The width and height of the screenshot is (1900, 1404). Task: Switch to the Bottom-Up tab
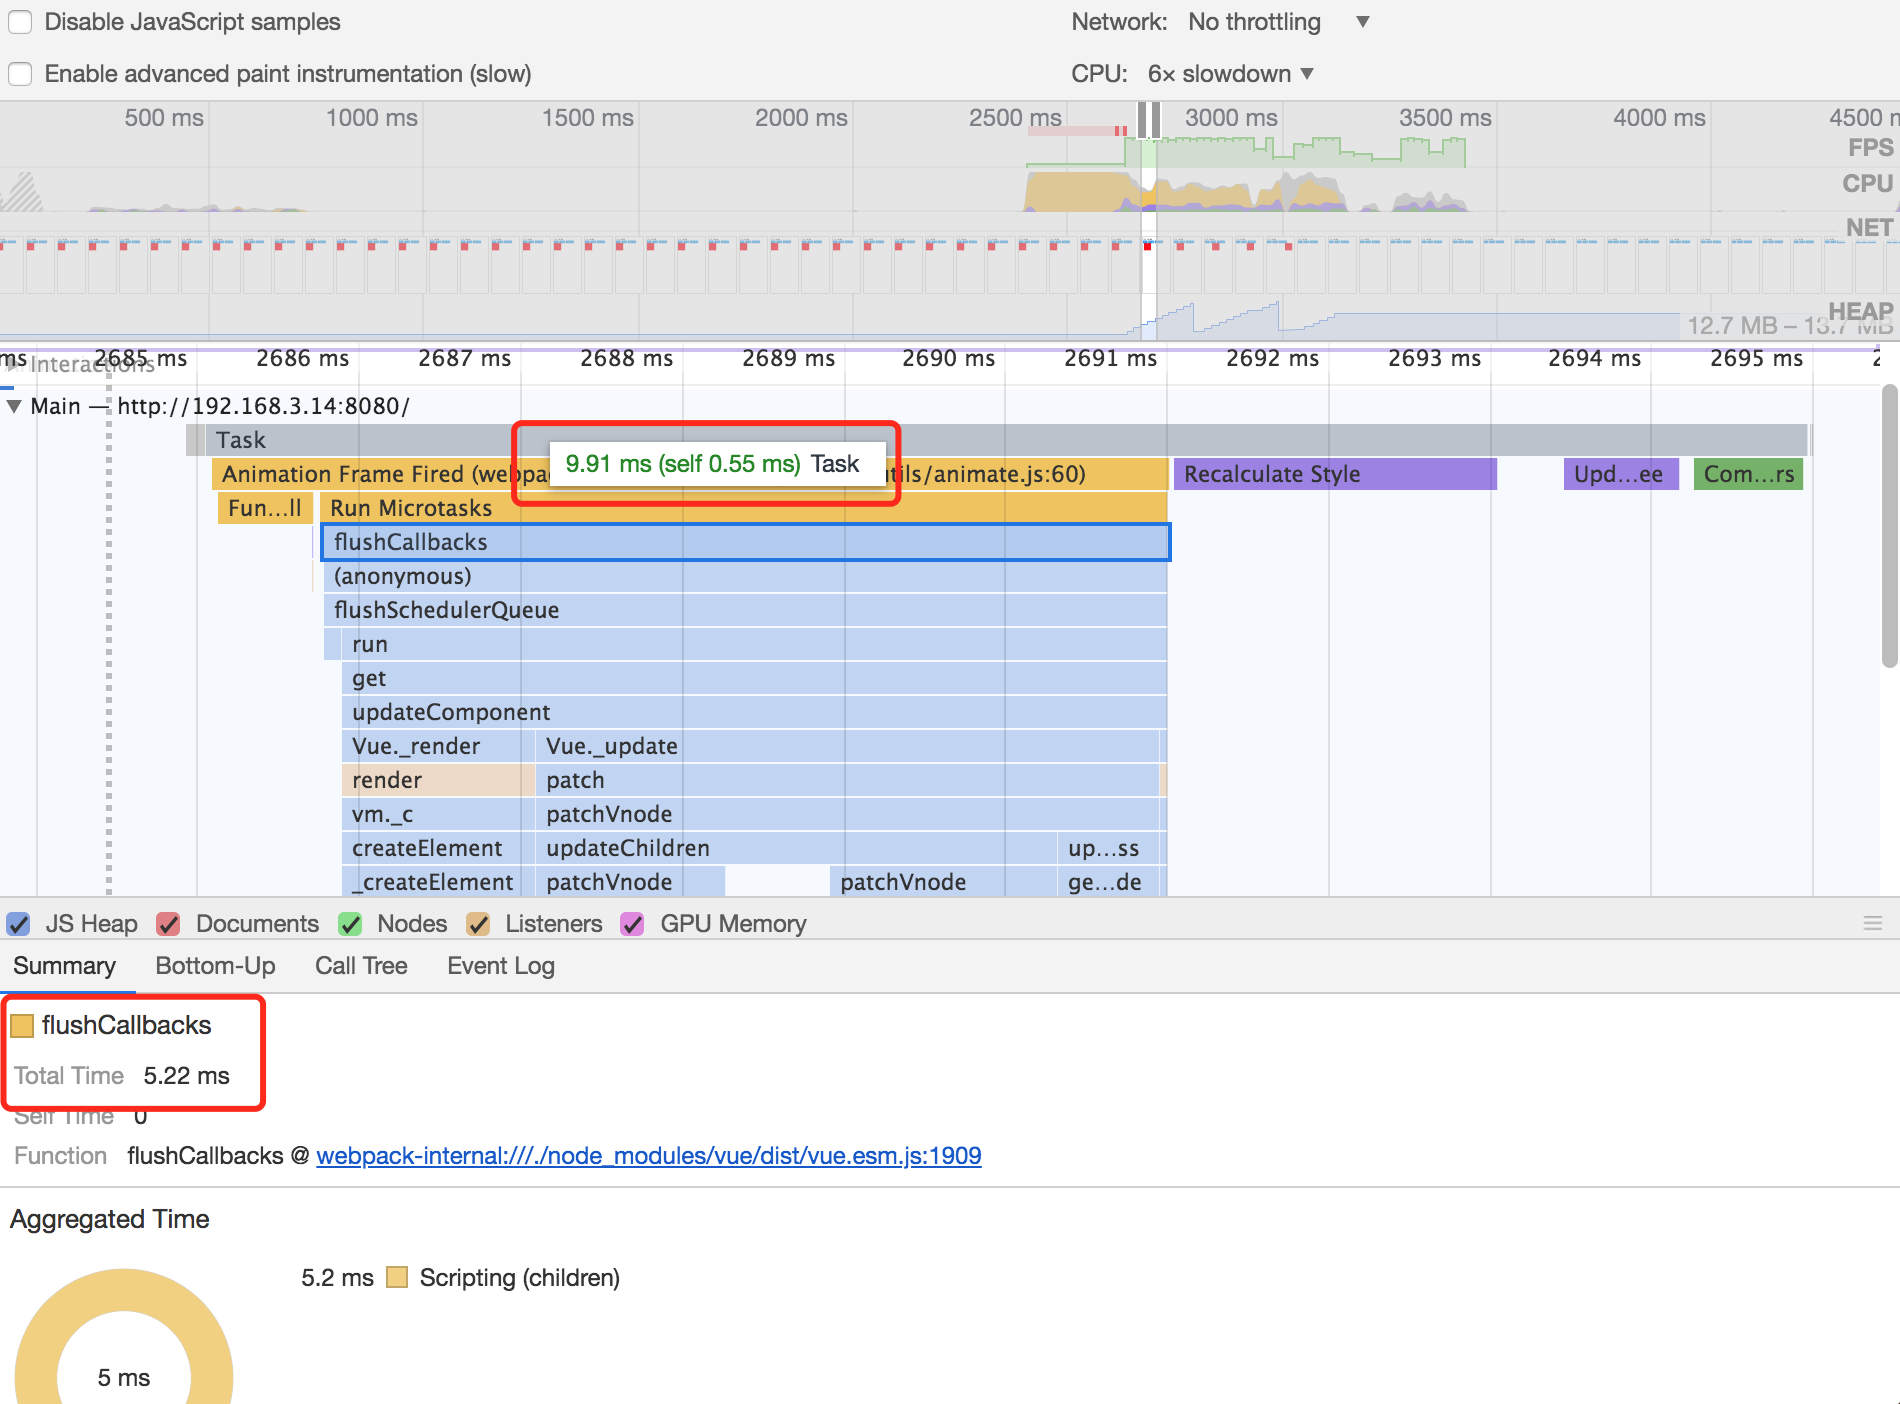[215, 966]
